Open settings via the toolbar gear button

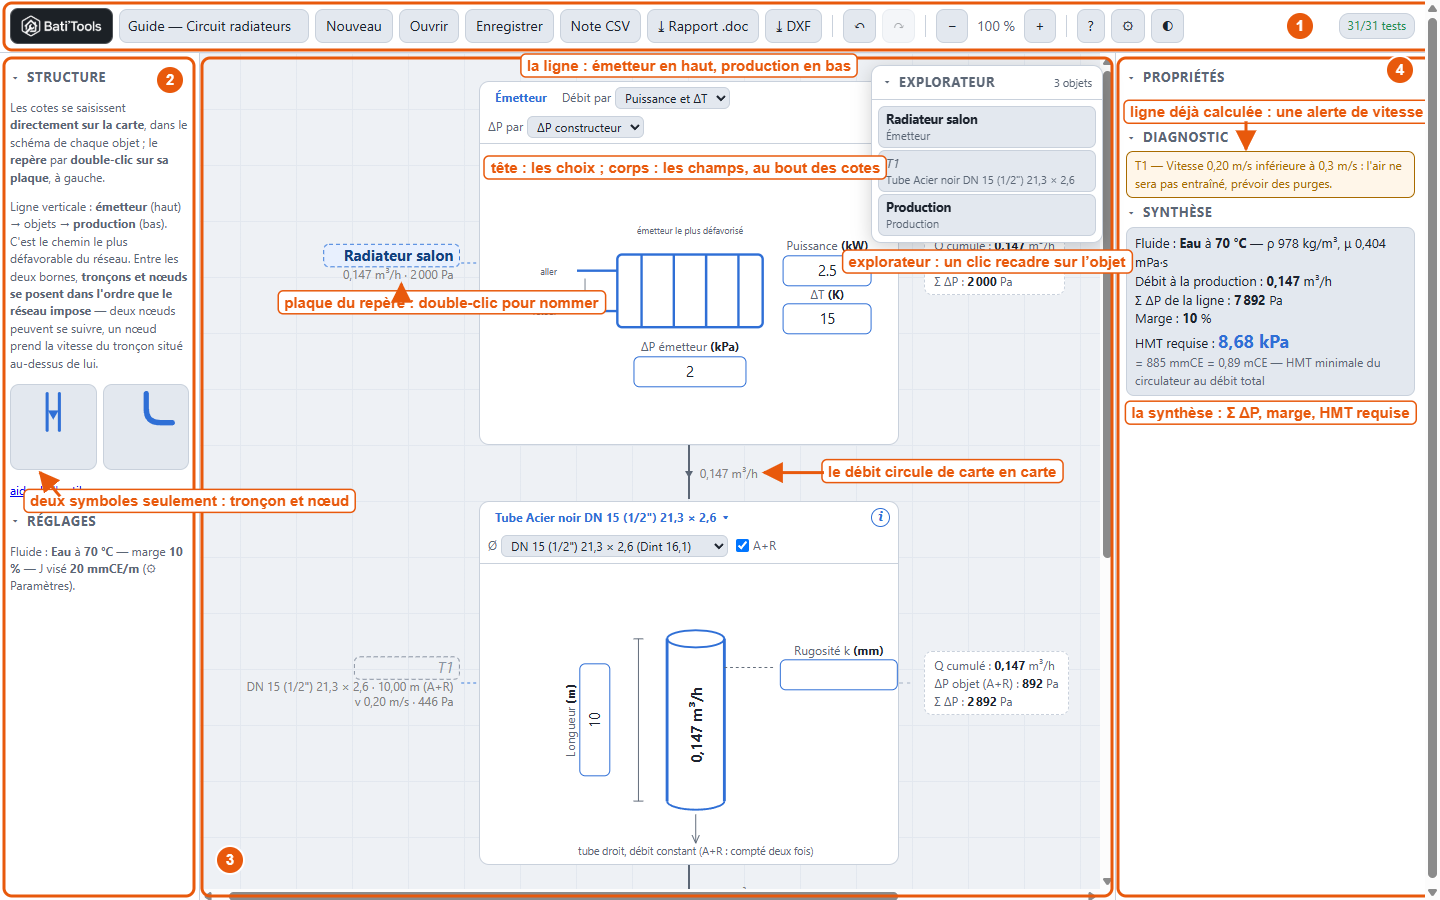pyautogui.click(x=1128, y=26)
